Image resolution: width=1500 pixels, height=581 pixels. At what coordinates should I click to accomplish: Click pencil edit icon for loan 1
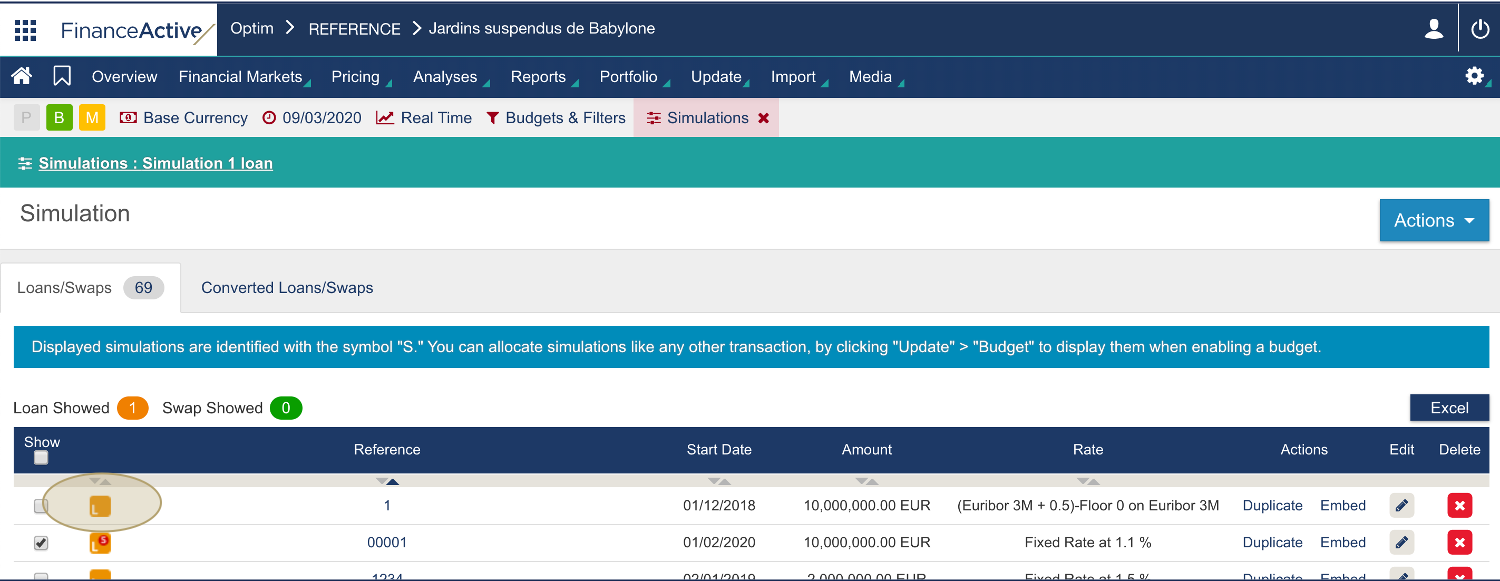1402,506
